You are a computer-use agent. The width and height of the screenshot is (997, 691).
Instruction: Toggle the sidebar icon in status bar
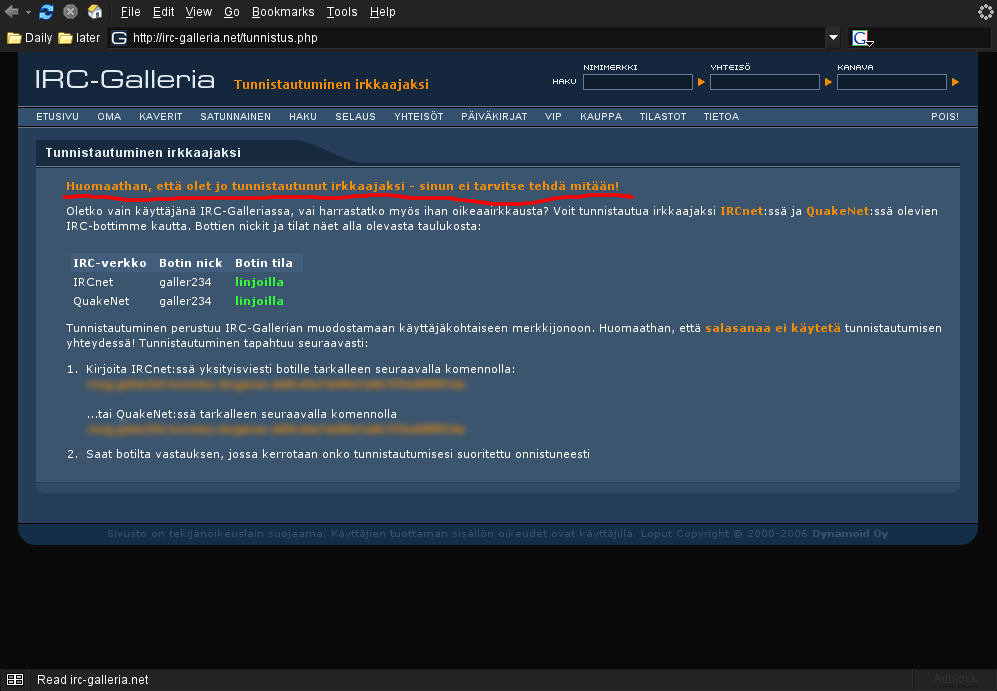[15, 680]
